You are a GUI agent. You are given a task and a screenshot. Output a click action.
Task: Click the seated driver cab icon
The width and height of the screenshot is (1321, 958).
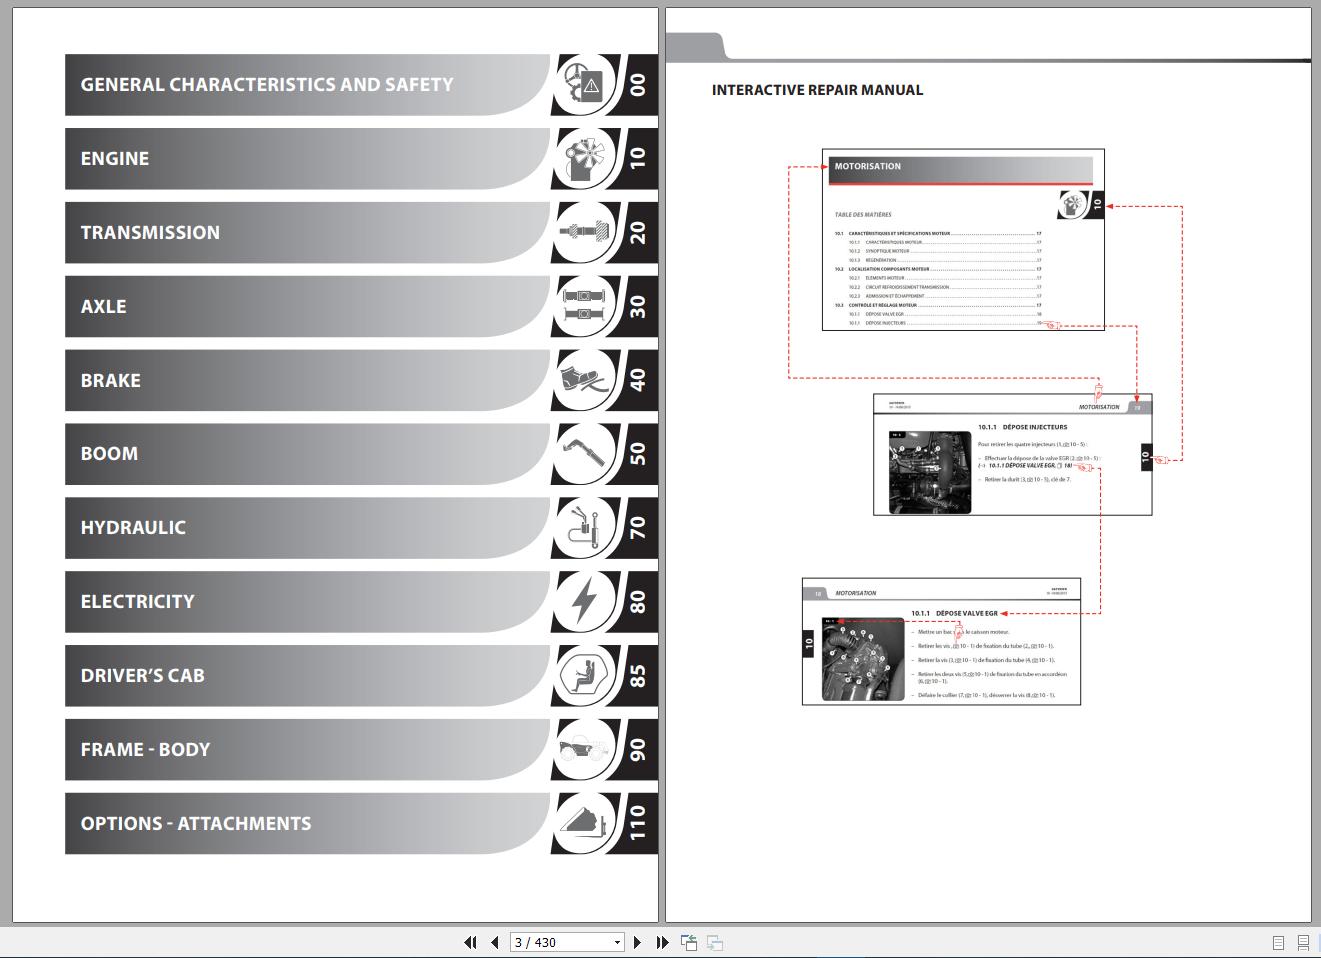click(584, 676)
